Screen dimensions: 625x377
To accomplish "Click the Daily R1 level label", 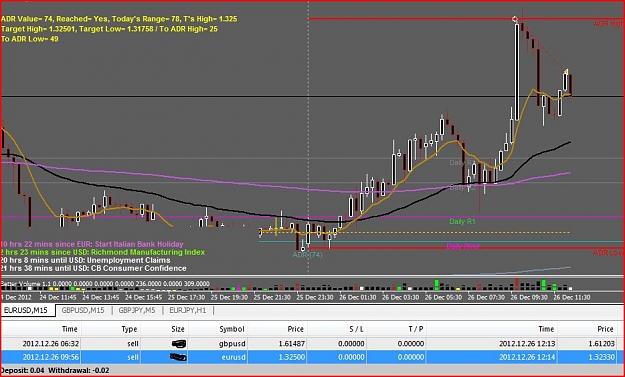I will click(x=462, y=222).
